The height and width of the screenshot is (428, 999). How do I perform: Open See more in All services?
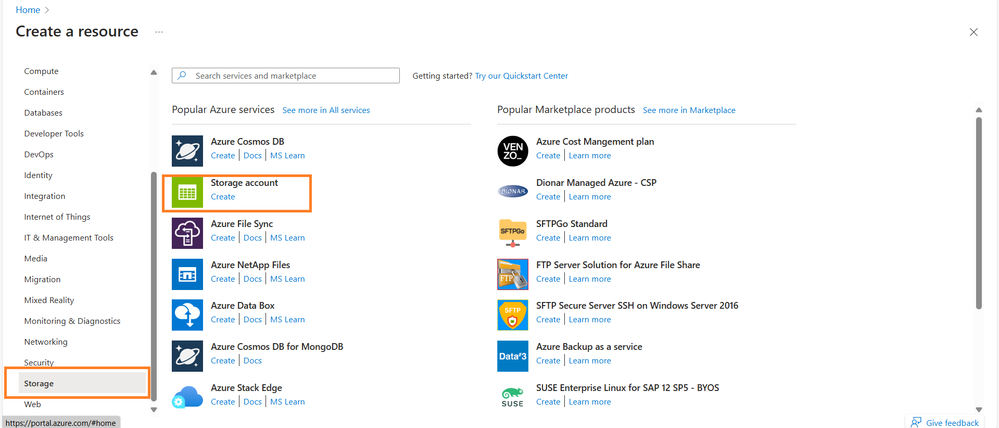[326, 110]
